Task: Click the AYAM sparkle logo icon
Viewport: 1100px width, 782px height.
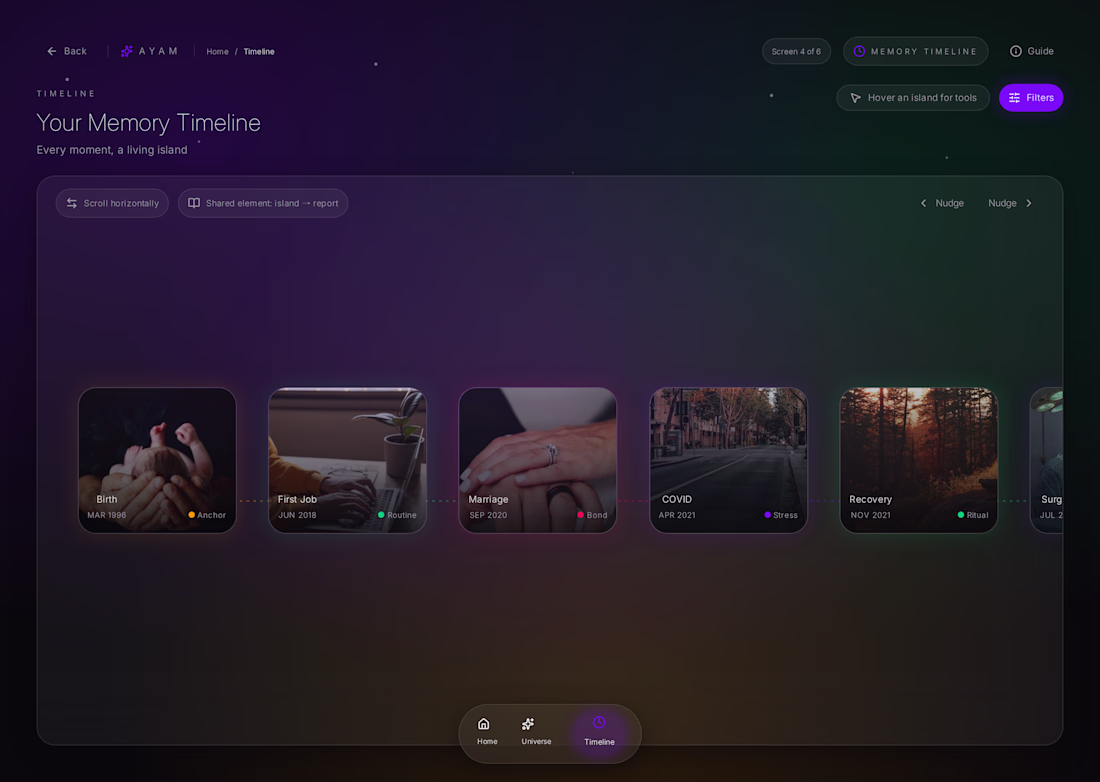Action: (x=126, y=51)
